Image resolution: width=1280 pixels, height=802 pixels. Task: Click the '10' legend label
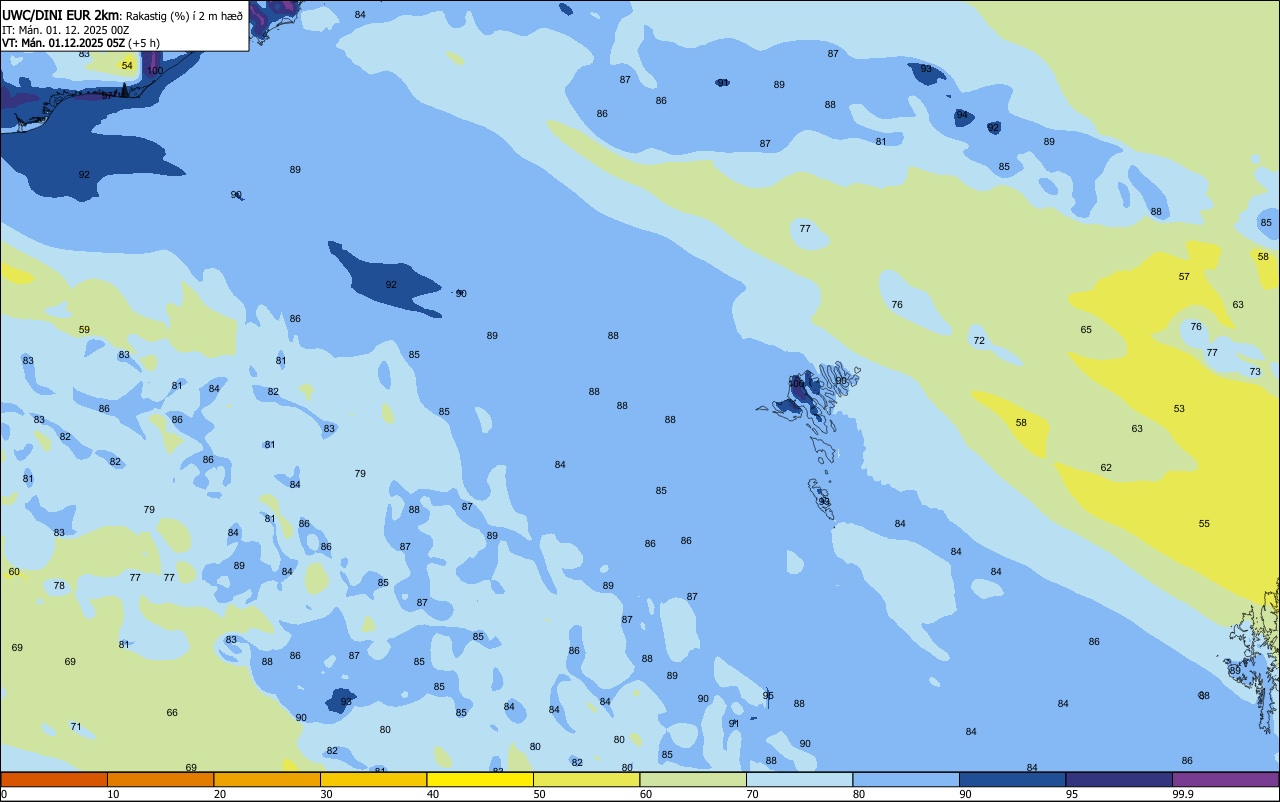click(113, 794)
